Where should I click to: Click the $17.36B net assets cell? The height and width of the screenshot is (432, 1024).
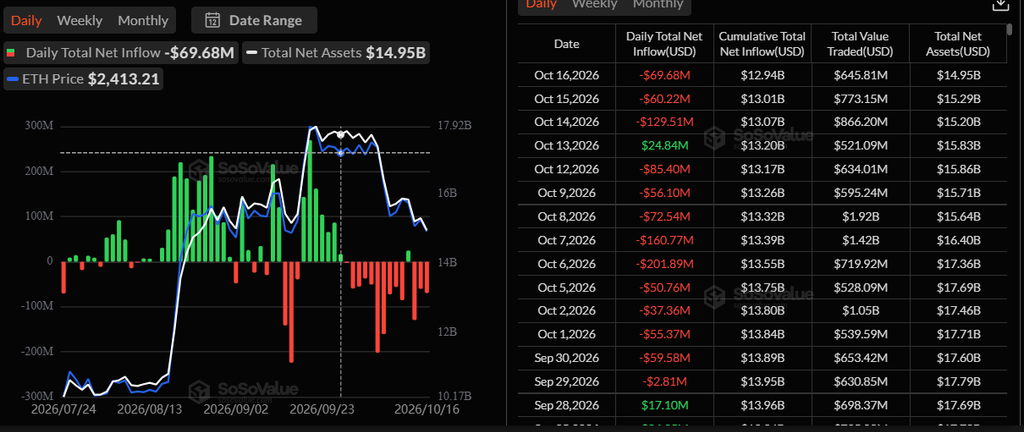click(958, 264)
